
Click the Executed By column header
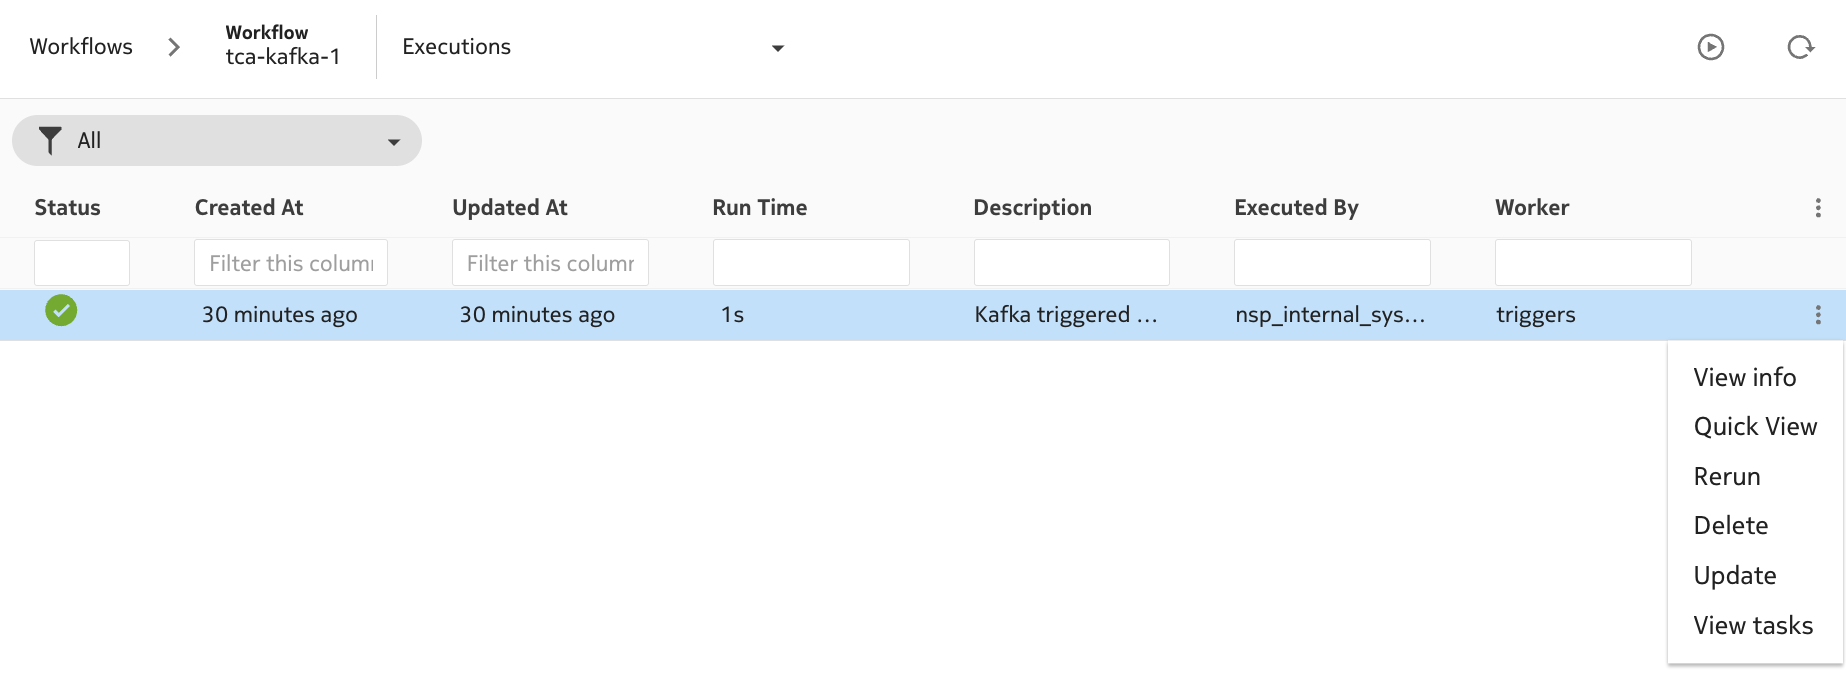(1295, 208)
